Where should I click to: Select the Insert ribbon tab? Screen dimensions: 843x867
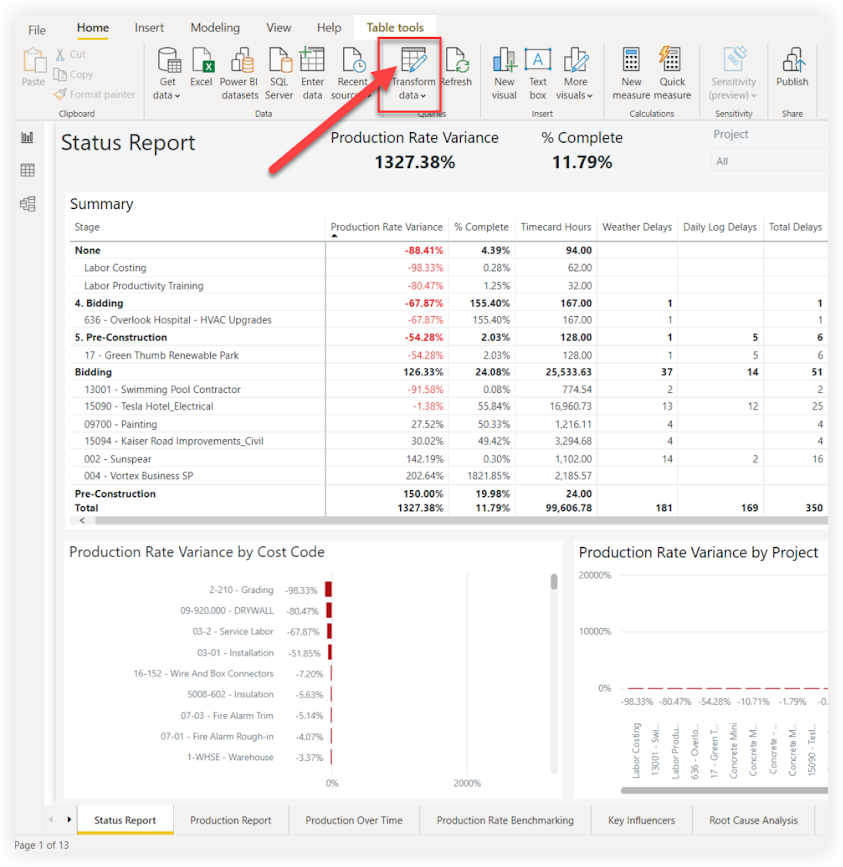[149, 28]
